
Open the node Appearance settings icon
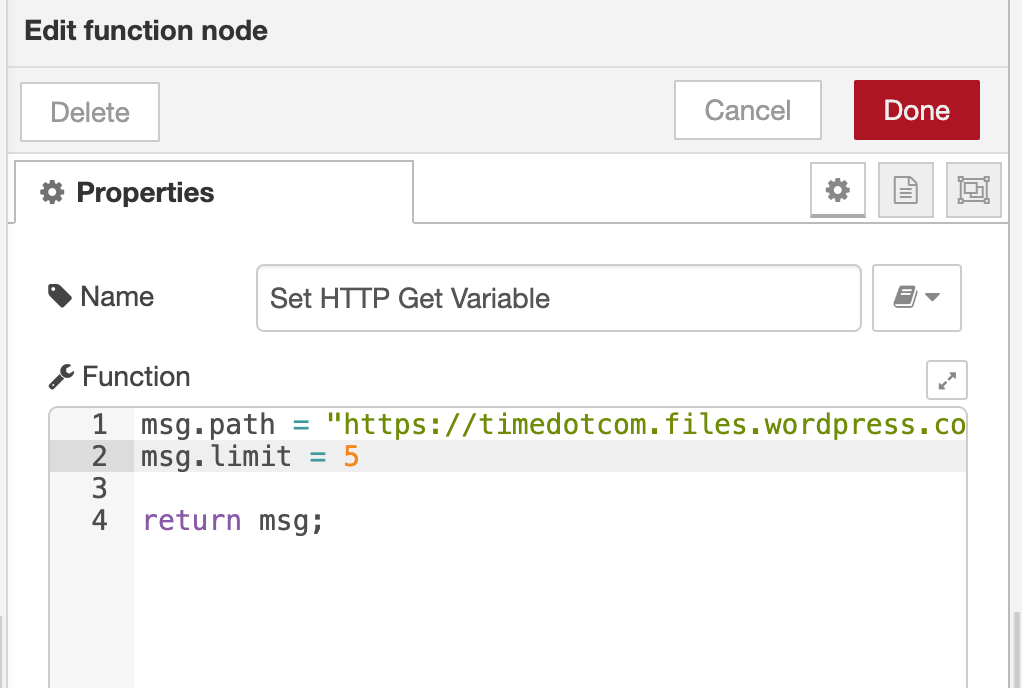pyautogui.click(x=973, y=190)
